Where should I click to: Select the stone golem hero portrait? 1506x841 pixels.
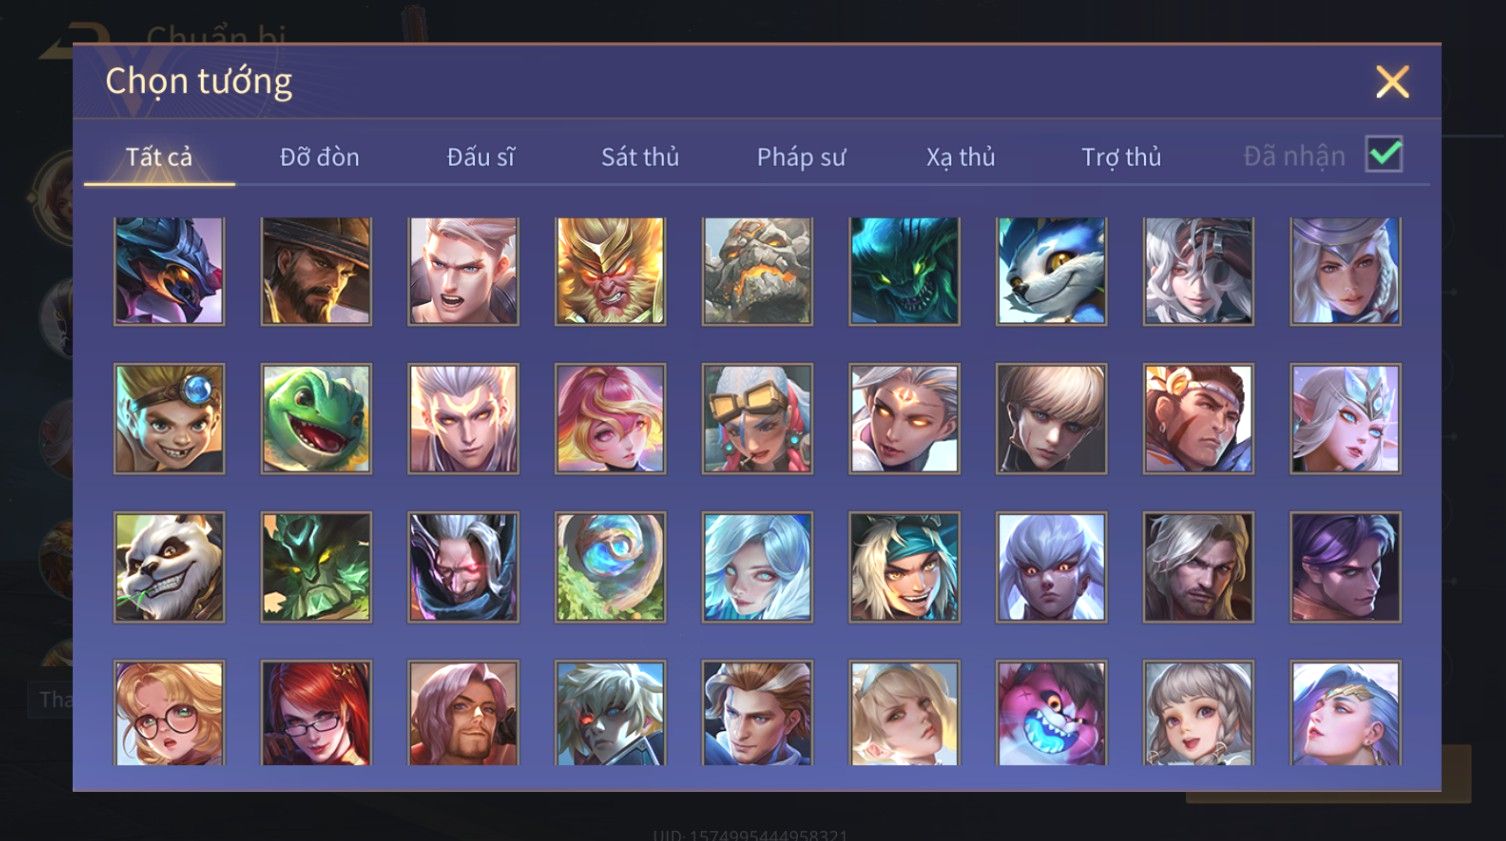click(757, 271)
